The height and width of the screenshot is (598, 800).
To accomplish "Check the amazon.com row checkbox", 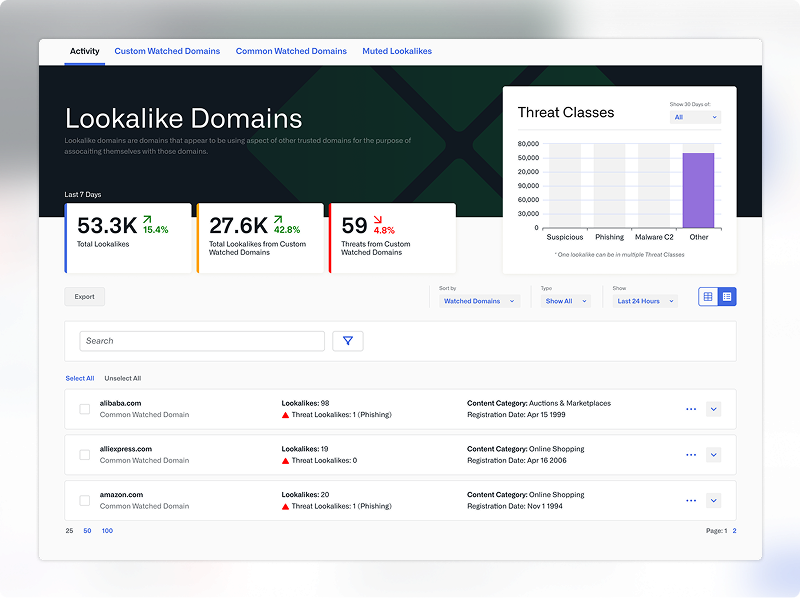I will click(x=85, y=500).
